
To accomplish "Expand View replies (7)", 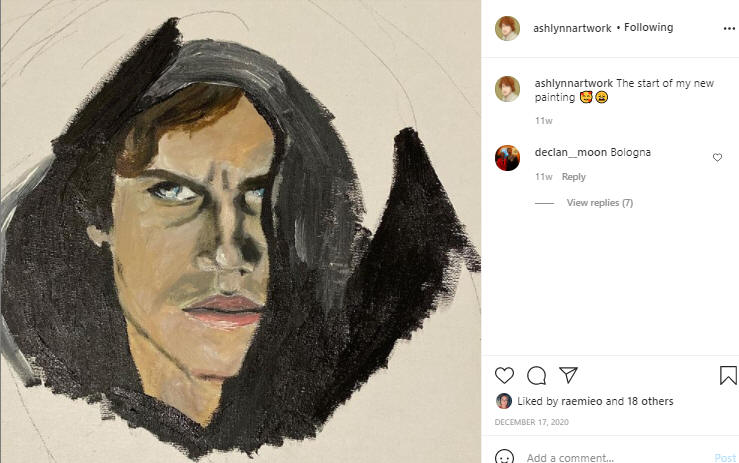I will click(599, 203).
